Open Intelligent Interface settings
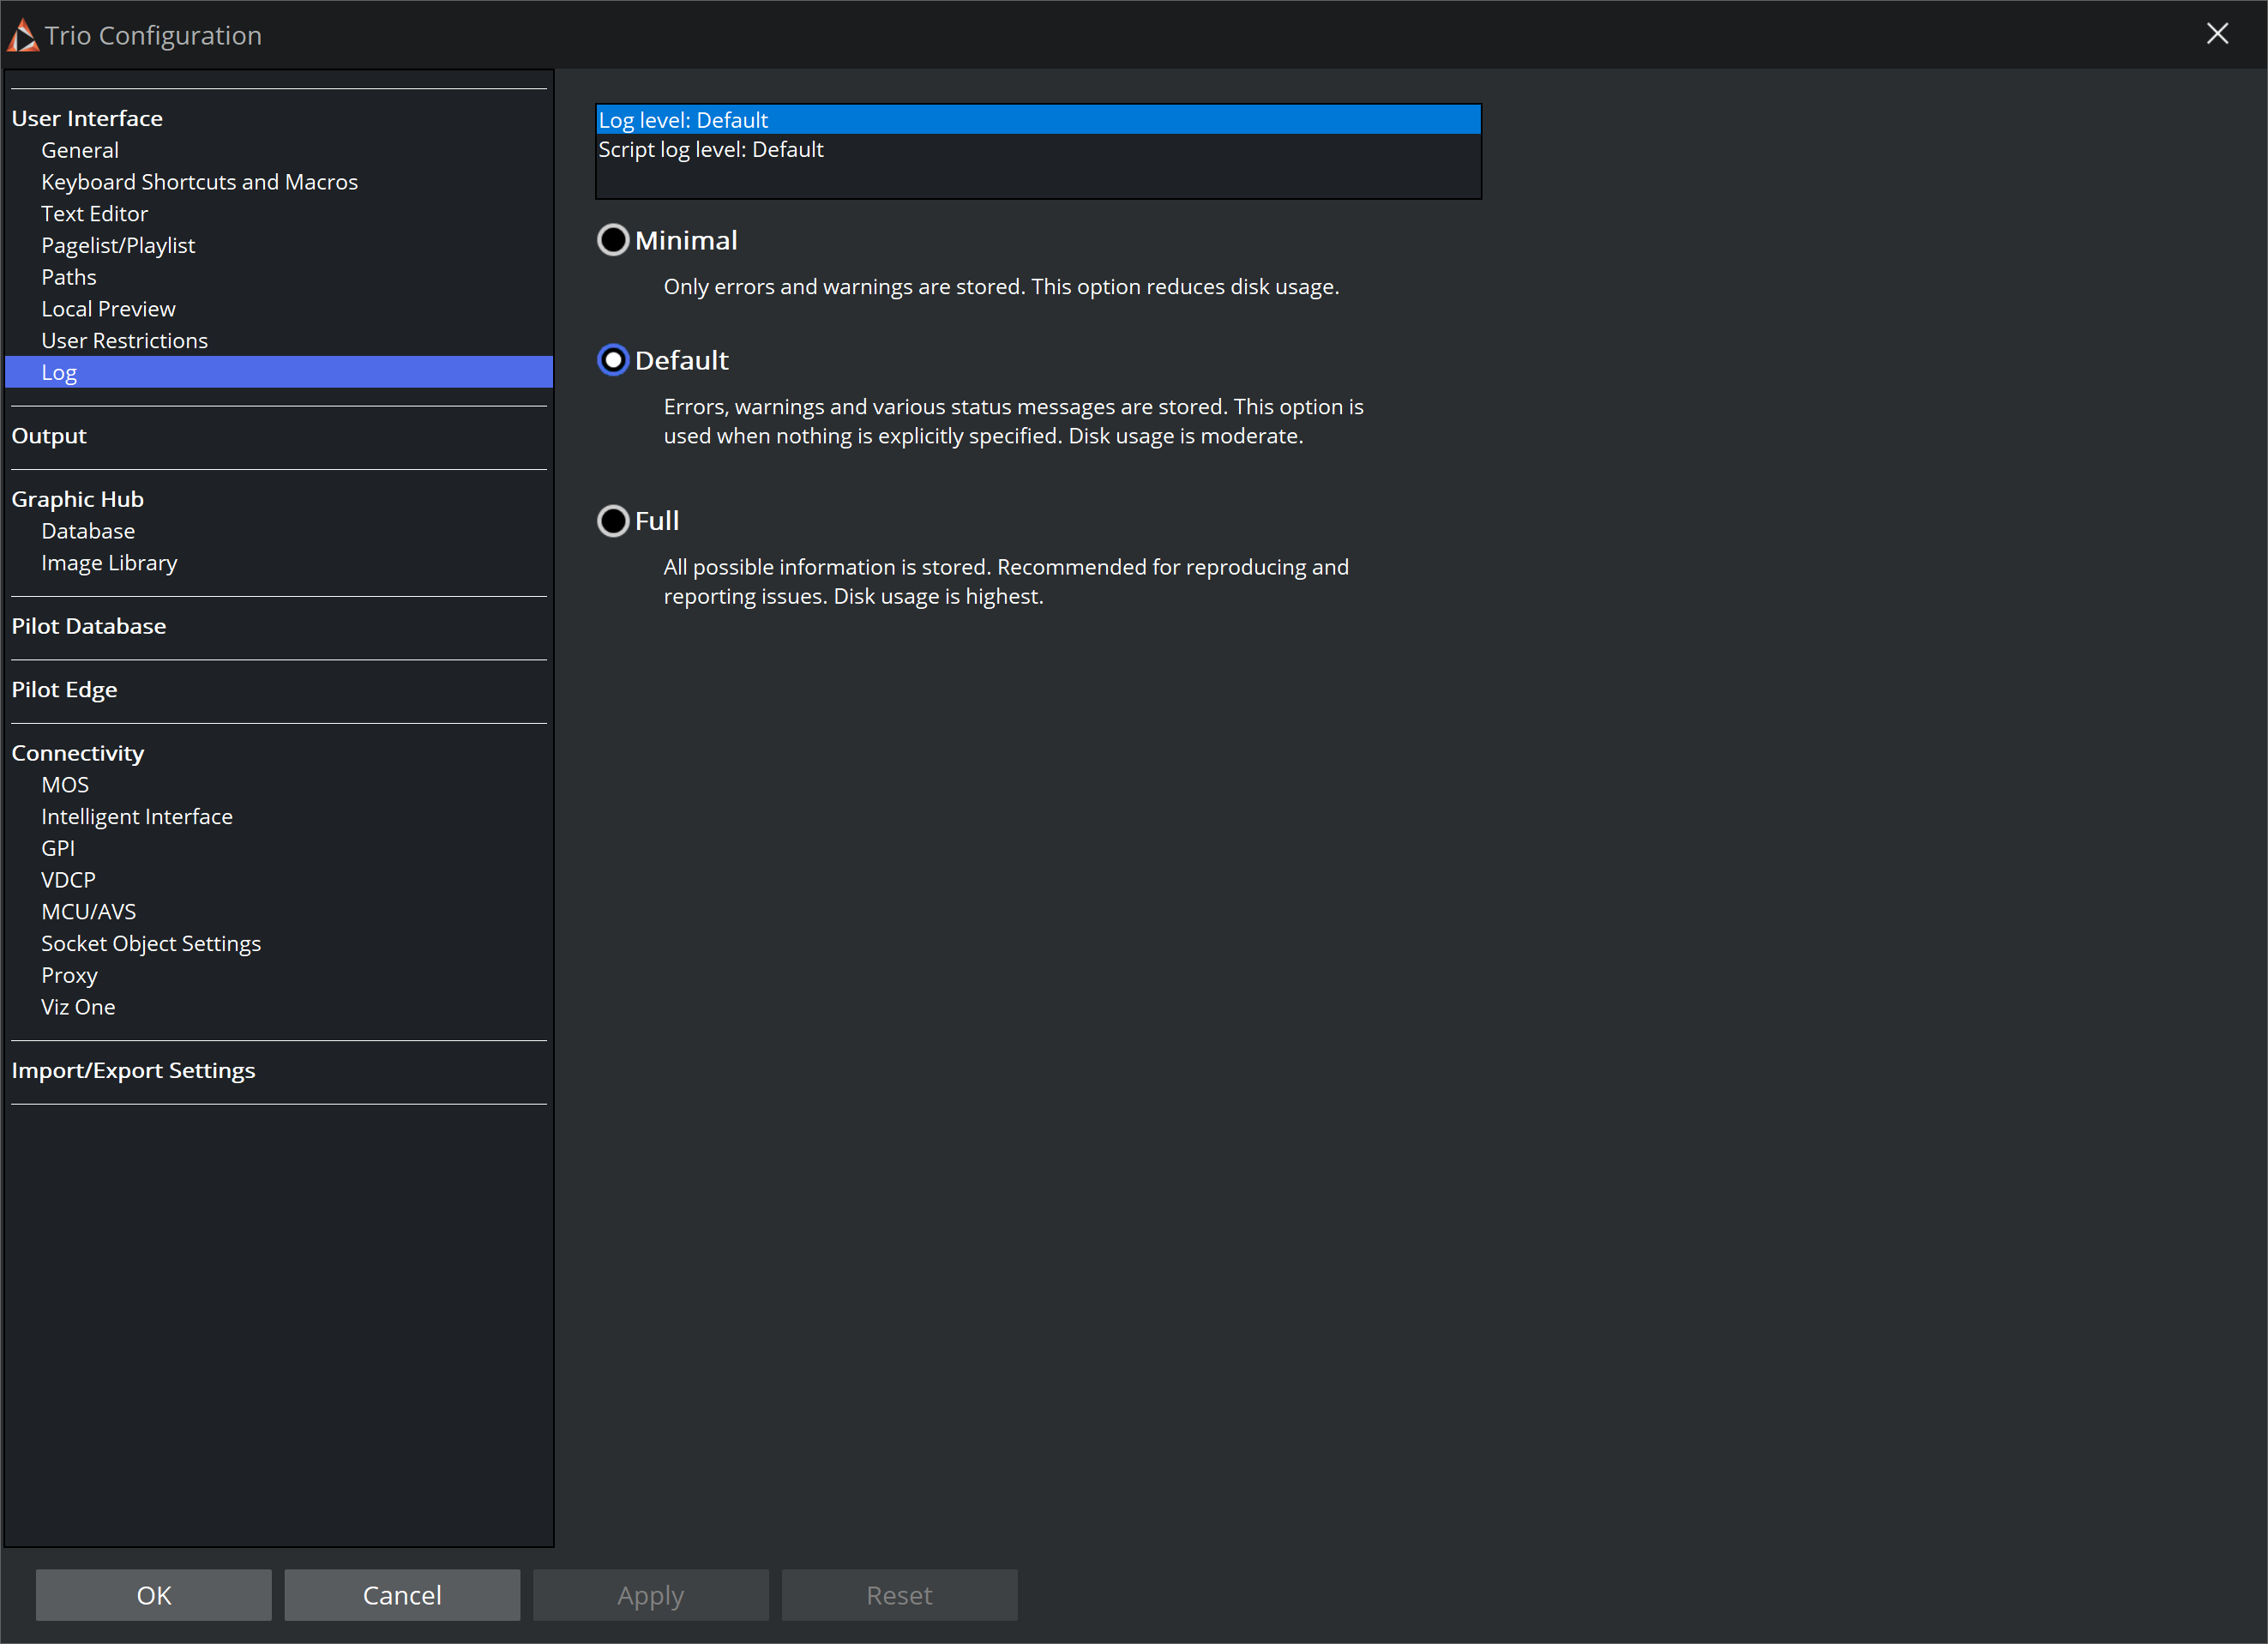This screenshot has width=2268, height=1644. pyautogui.click(x=137, y=817)
